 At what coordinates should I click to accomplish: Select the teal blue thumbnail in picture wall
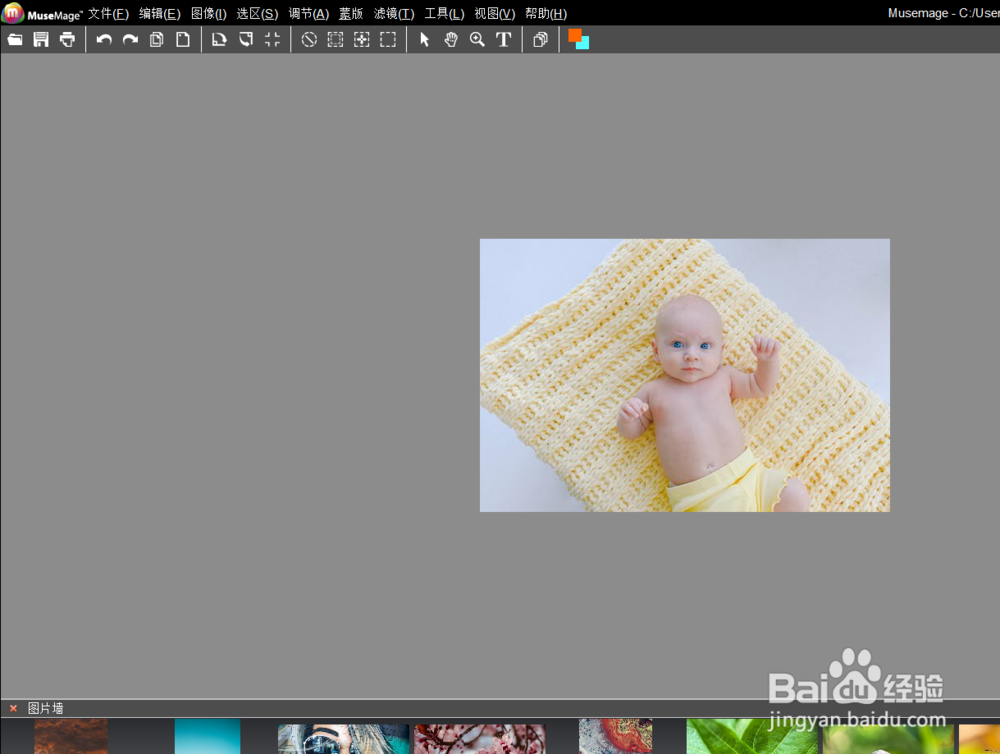[x=207, y=736]
